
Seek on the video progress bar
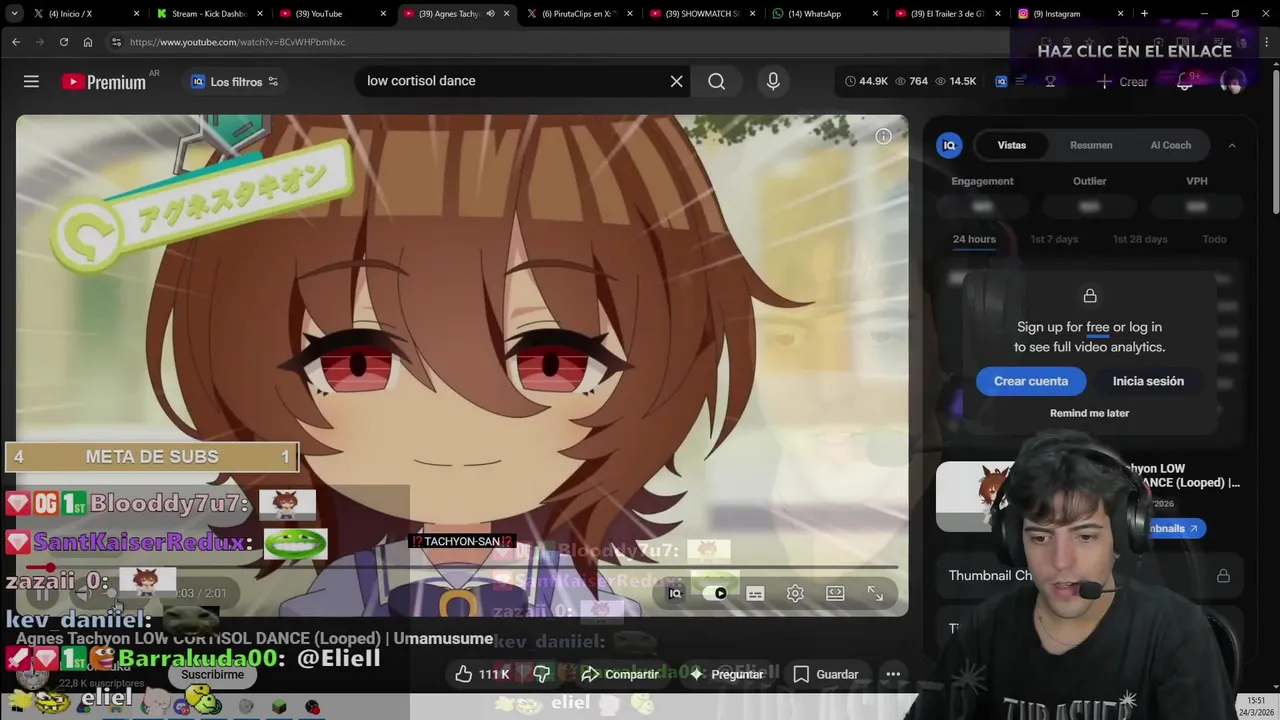click(462, 568)
